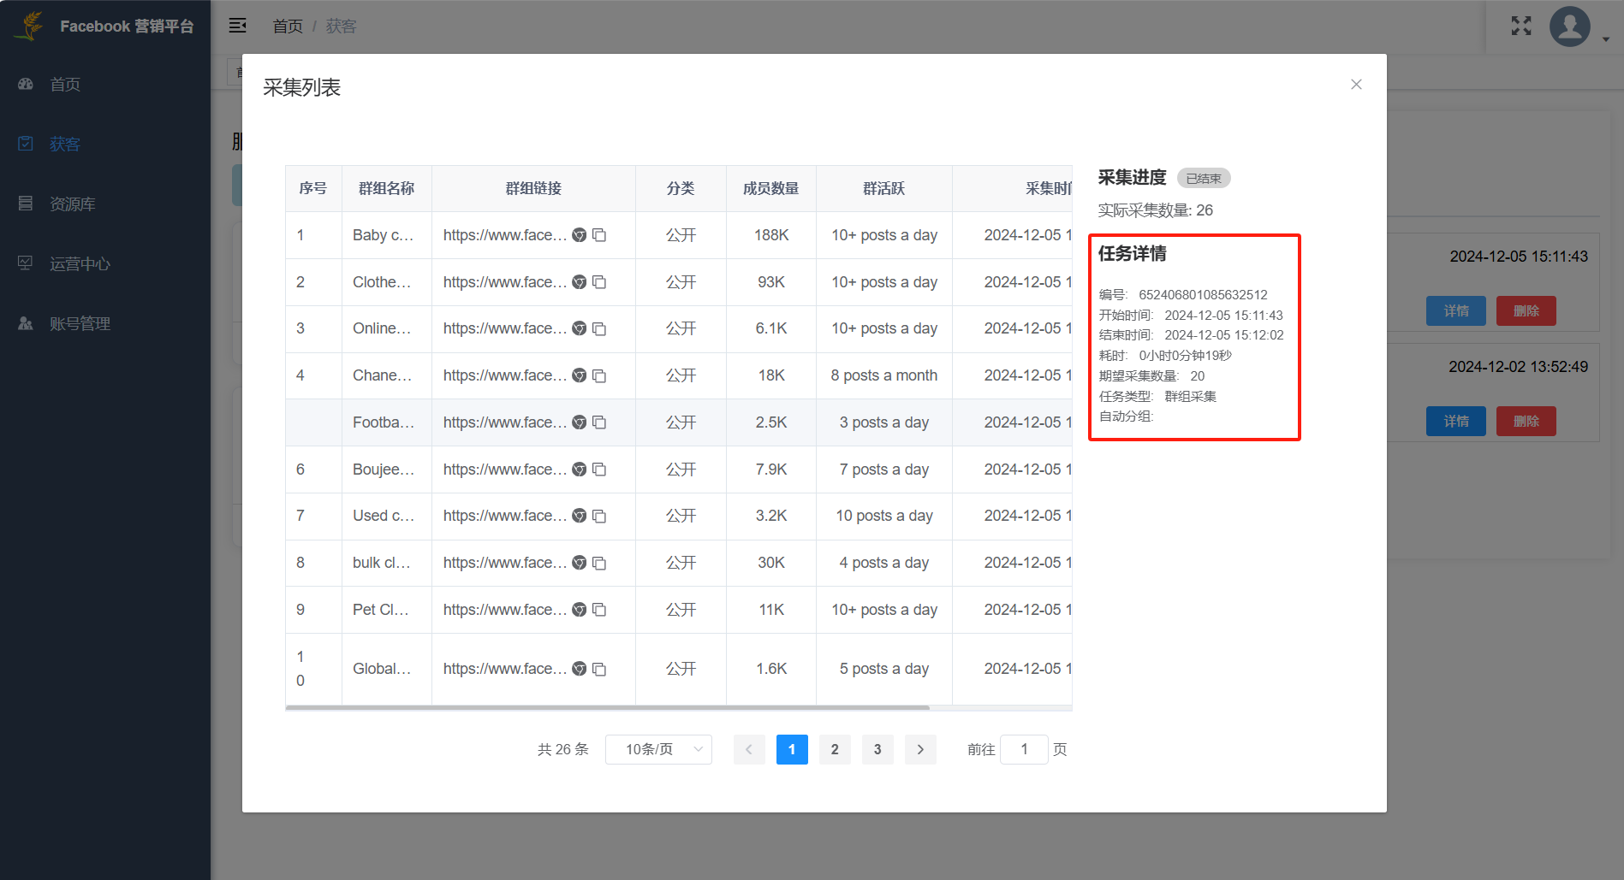Select page 1 in pagination
This screenshot has height=880, width=1624.
792,749
